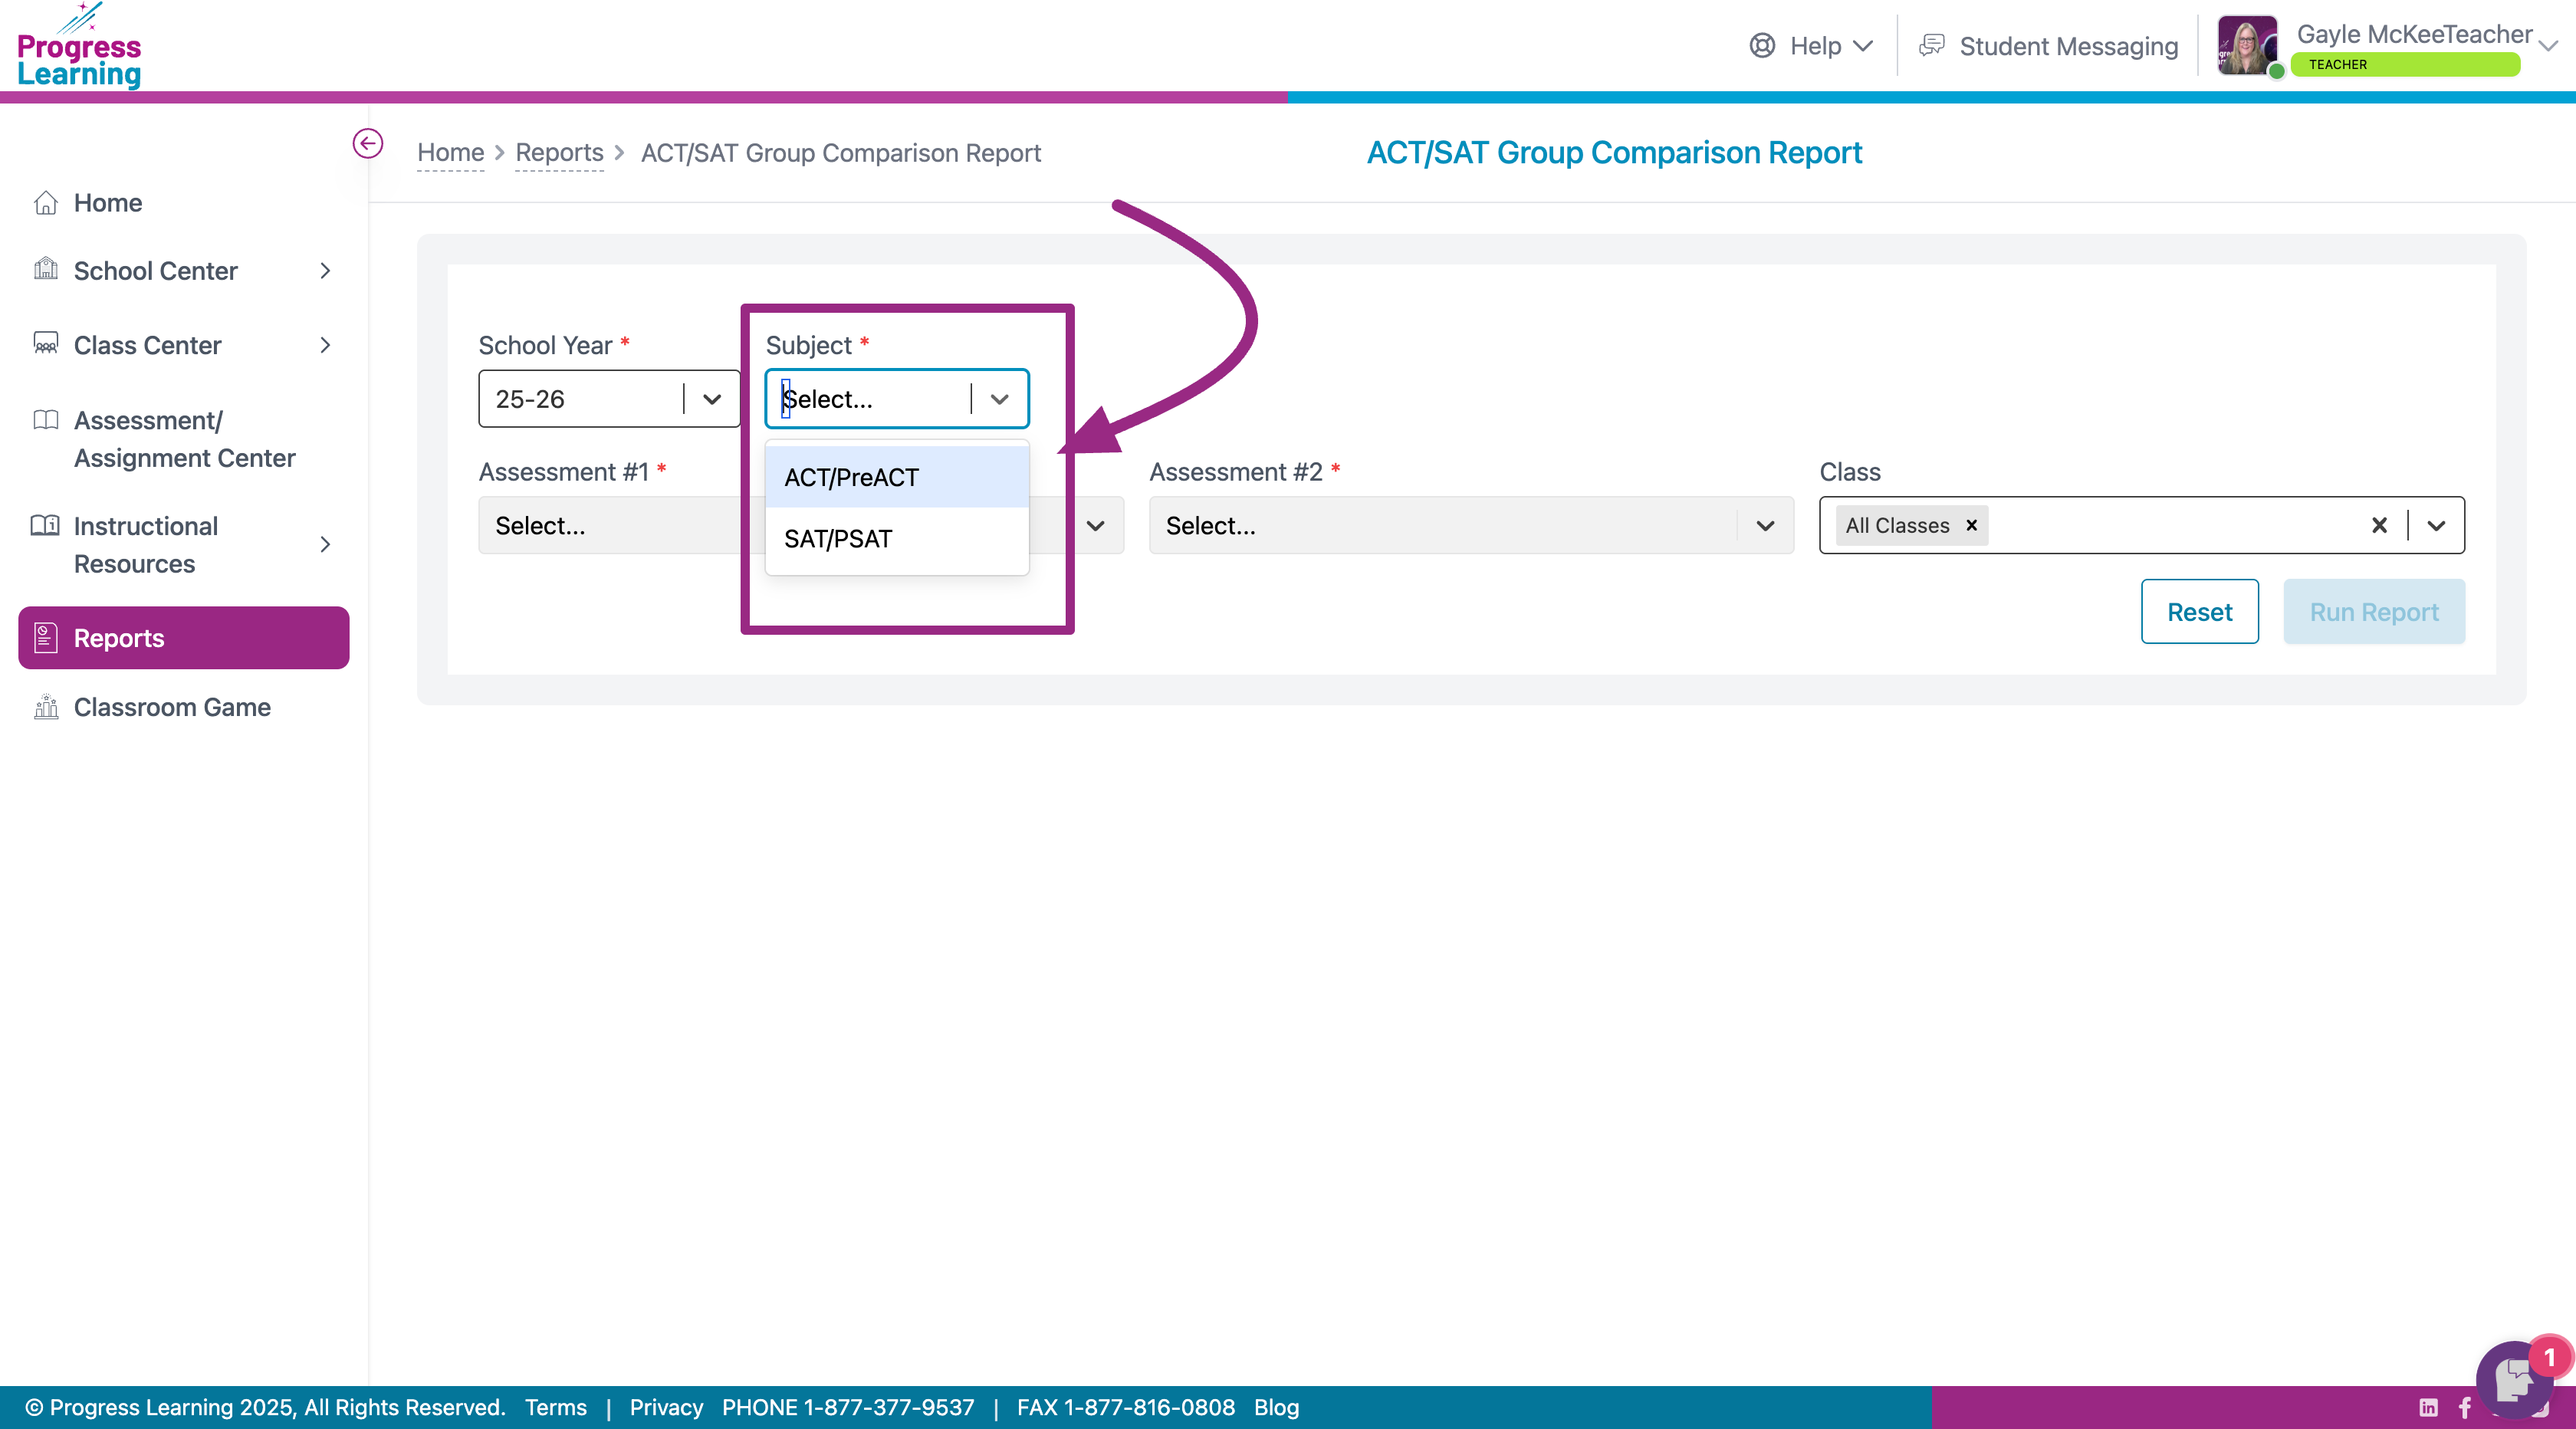The image size is (2576, 1429).
Task: Expand the School Year dropdown
Action: pos(712,399)
